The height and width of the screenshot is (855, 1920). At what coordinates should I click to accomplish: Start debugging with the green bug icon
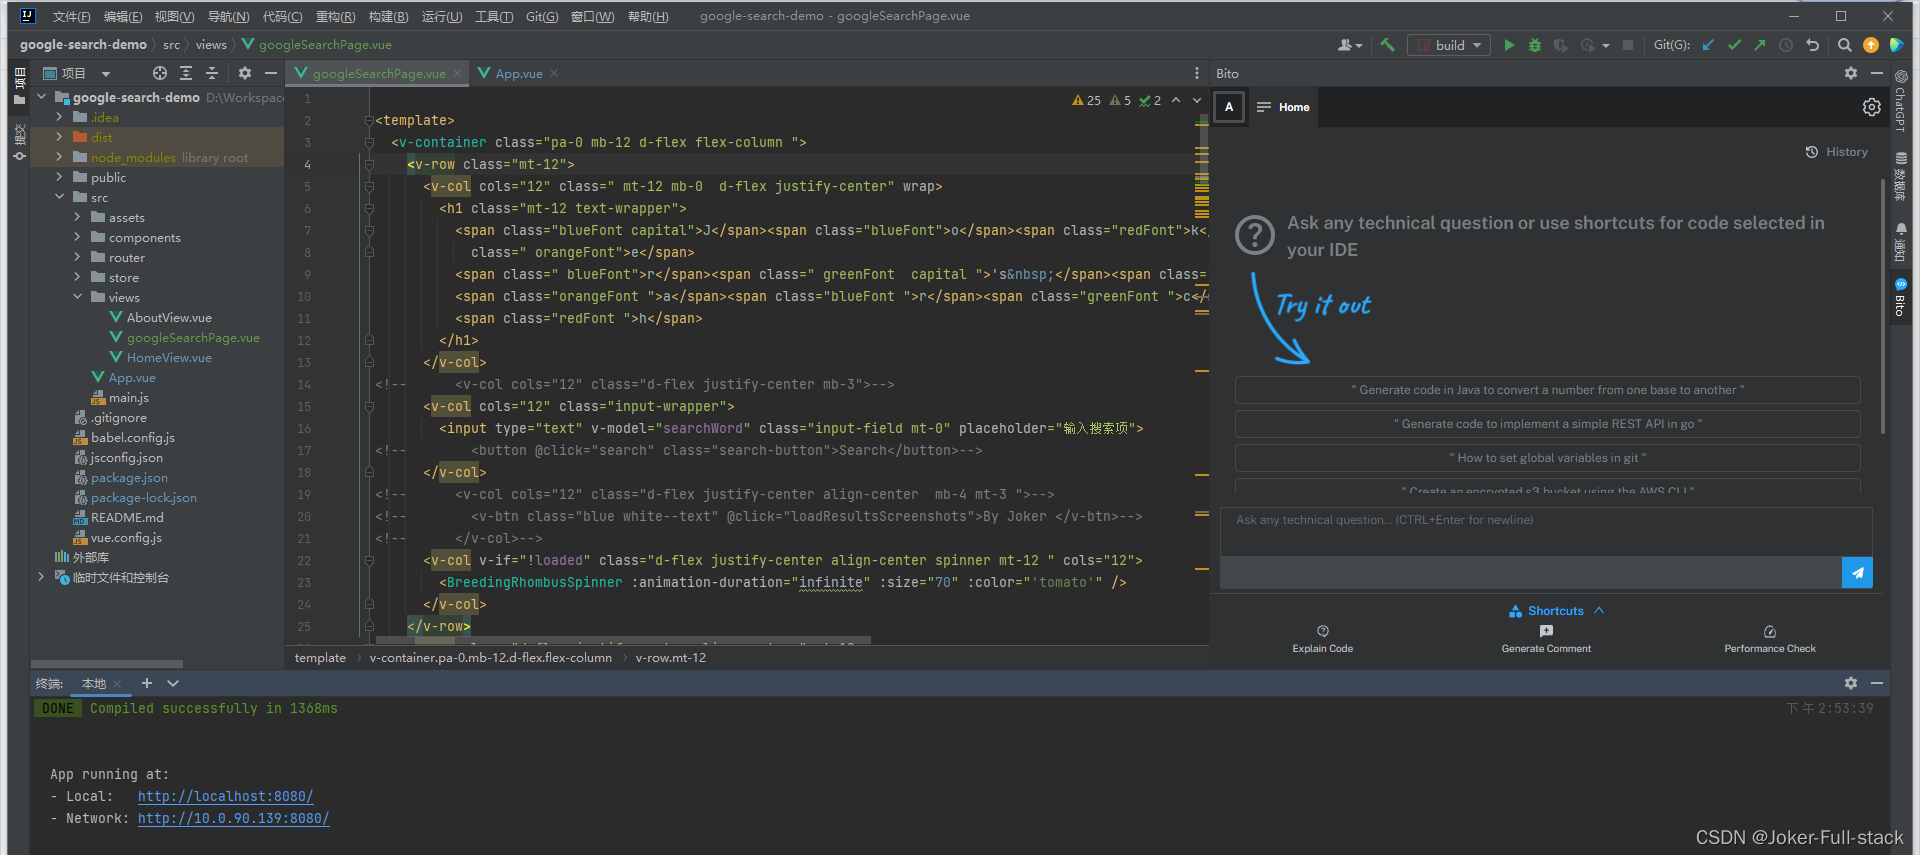1535,45
